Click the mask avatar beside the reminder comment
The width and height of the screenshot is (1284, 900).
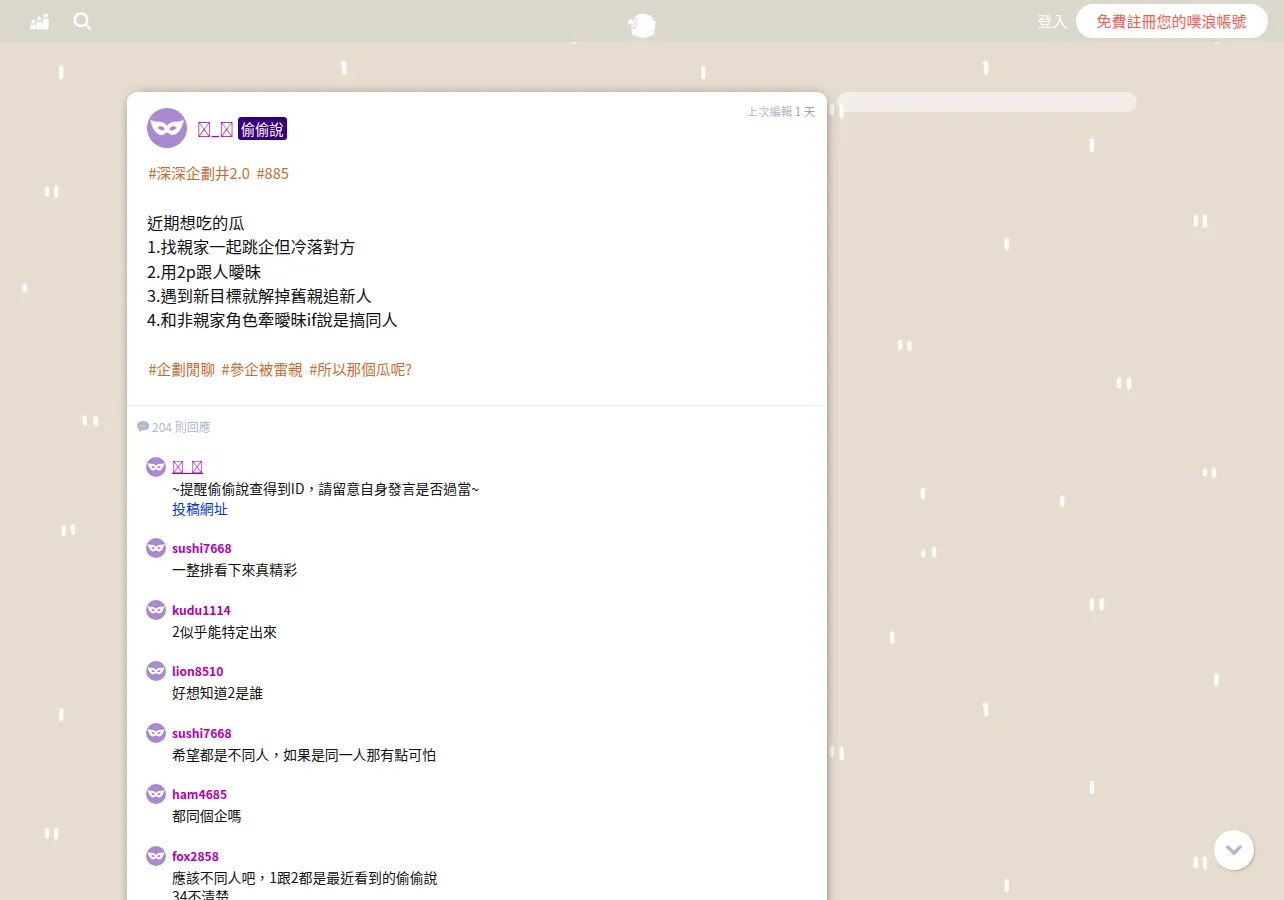point(156,467)
